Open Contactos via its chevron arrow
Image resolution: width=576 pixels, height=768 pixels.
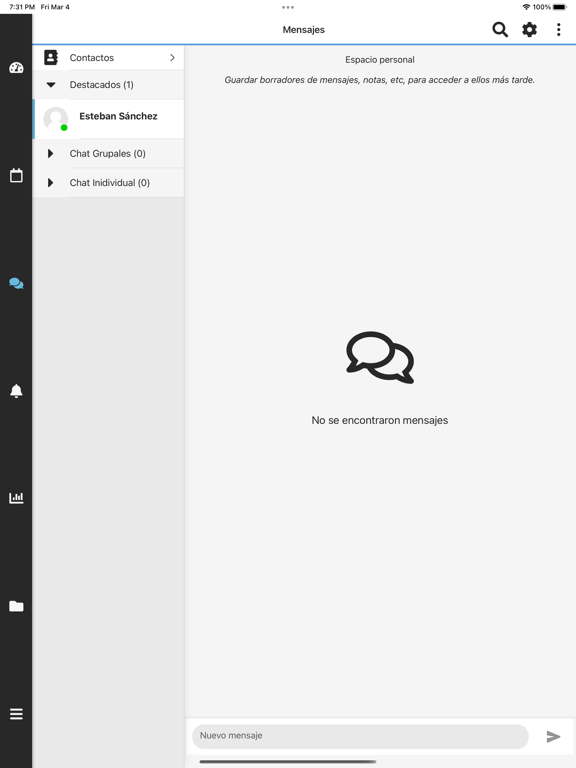click(172, 57)
